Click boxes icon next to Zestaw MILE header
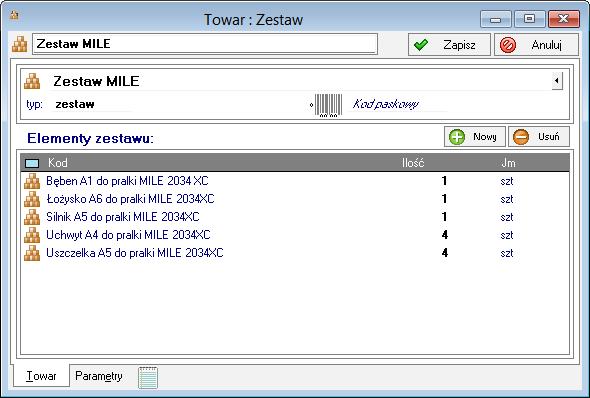This screenshot has height=398, width=590. point(32,81)
